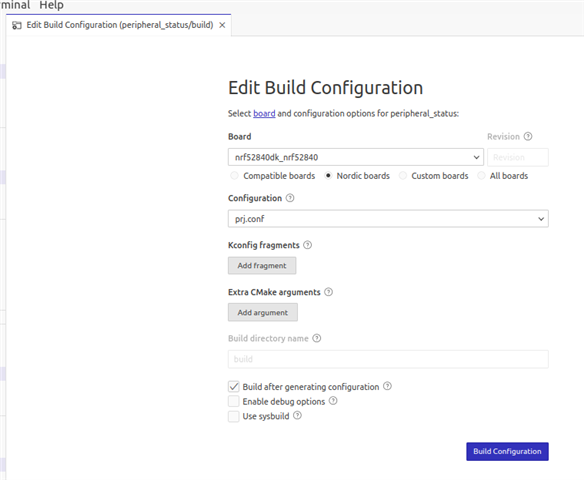Click the Build Configuration button
Viewport: 584px width, 480px height.
click(x=507, y=451)
